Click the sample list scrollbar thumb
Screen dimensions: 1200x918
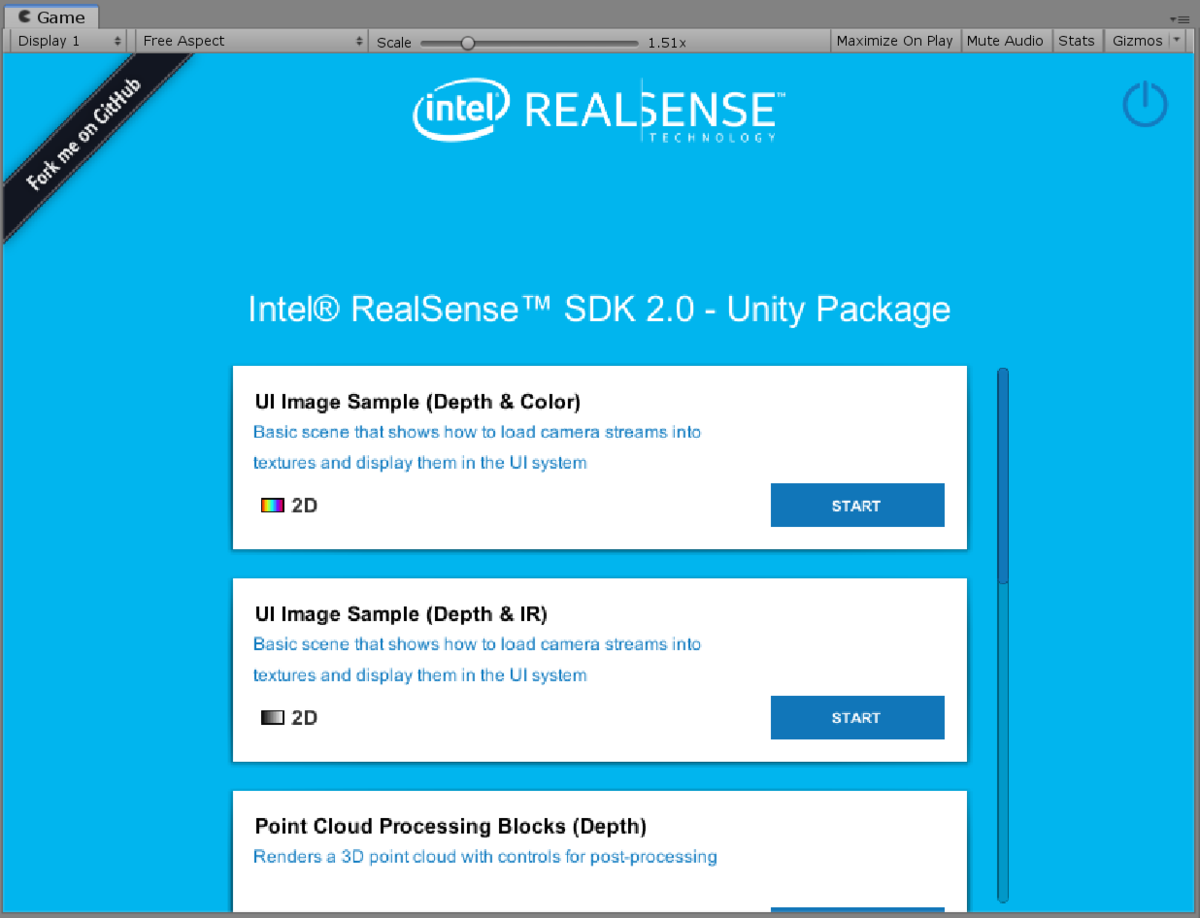(x=1003, y=476)
